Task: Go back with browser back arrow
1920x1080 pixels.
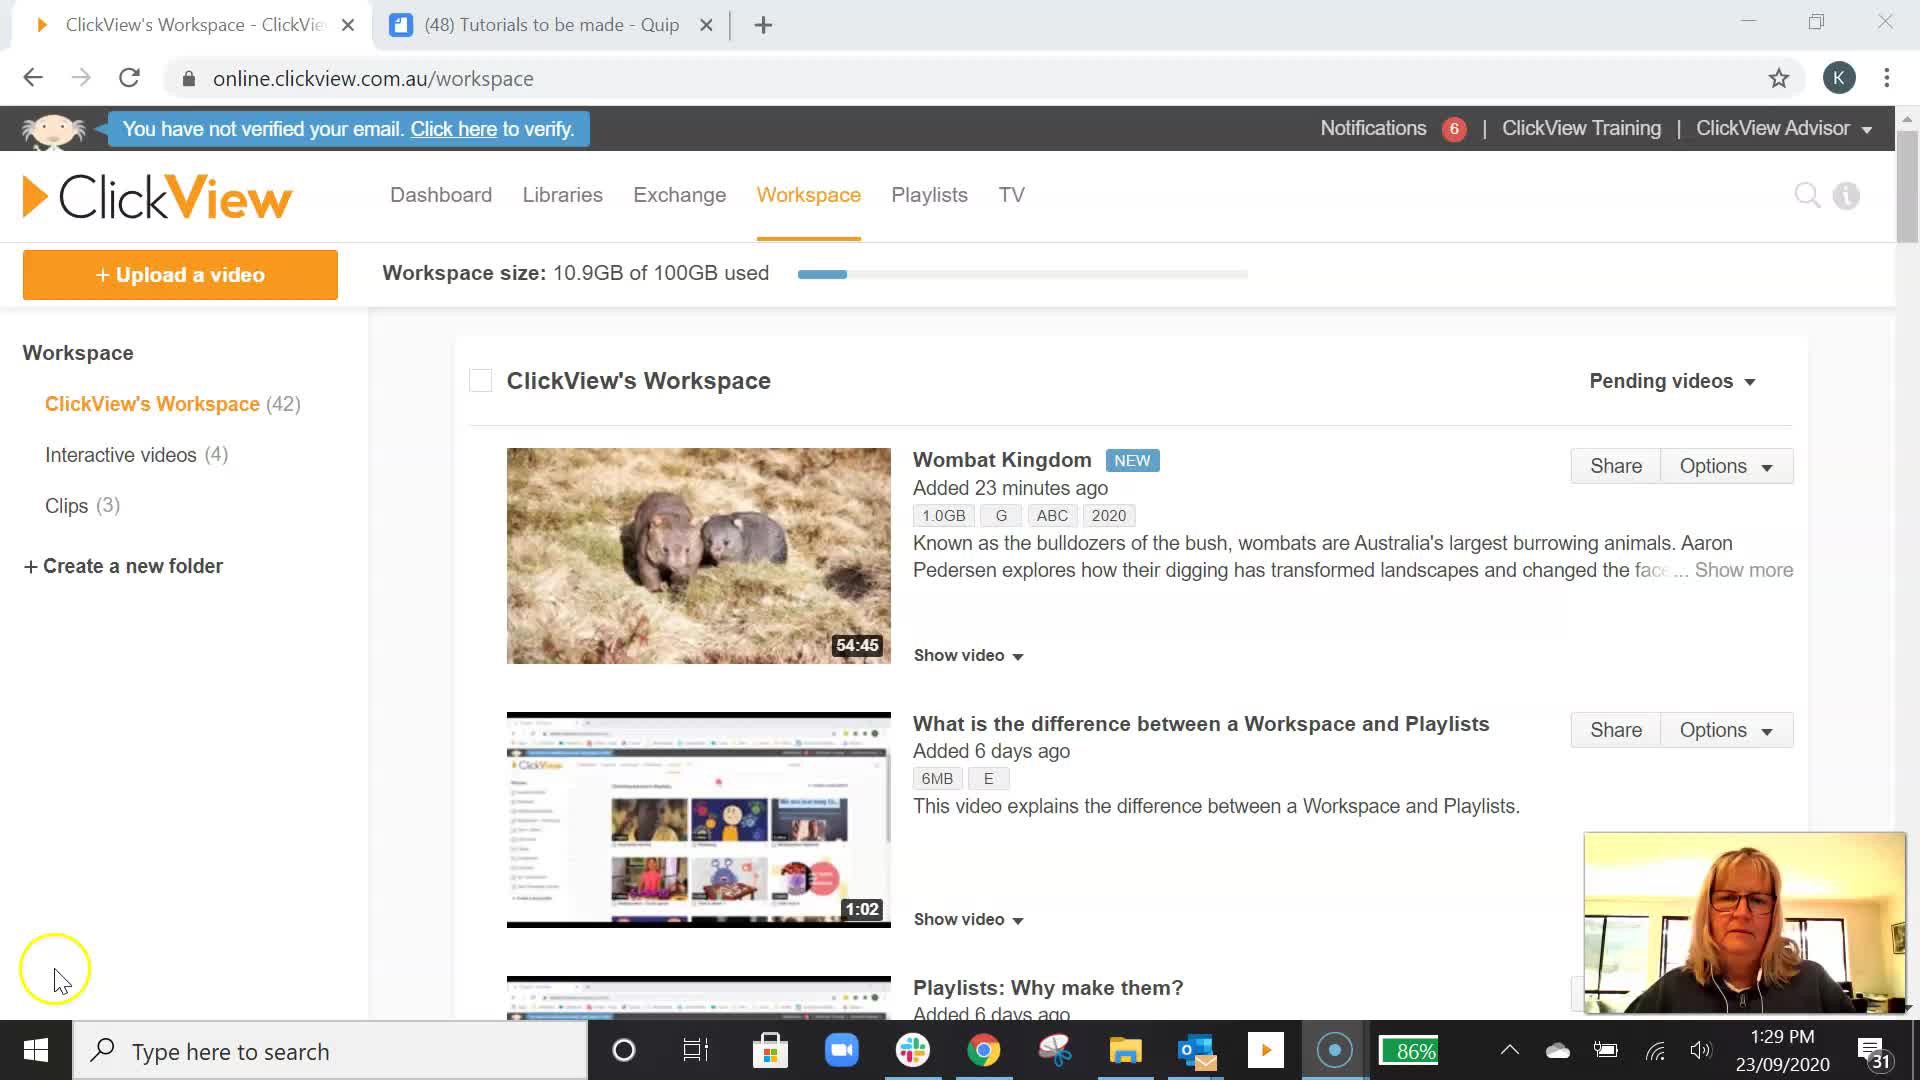Action: click(33, 78)
